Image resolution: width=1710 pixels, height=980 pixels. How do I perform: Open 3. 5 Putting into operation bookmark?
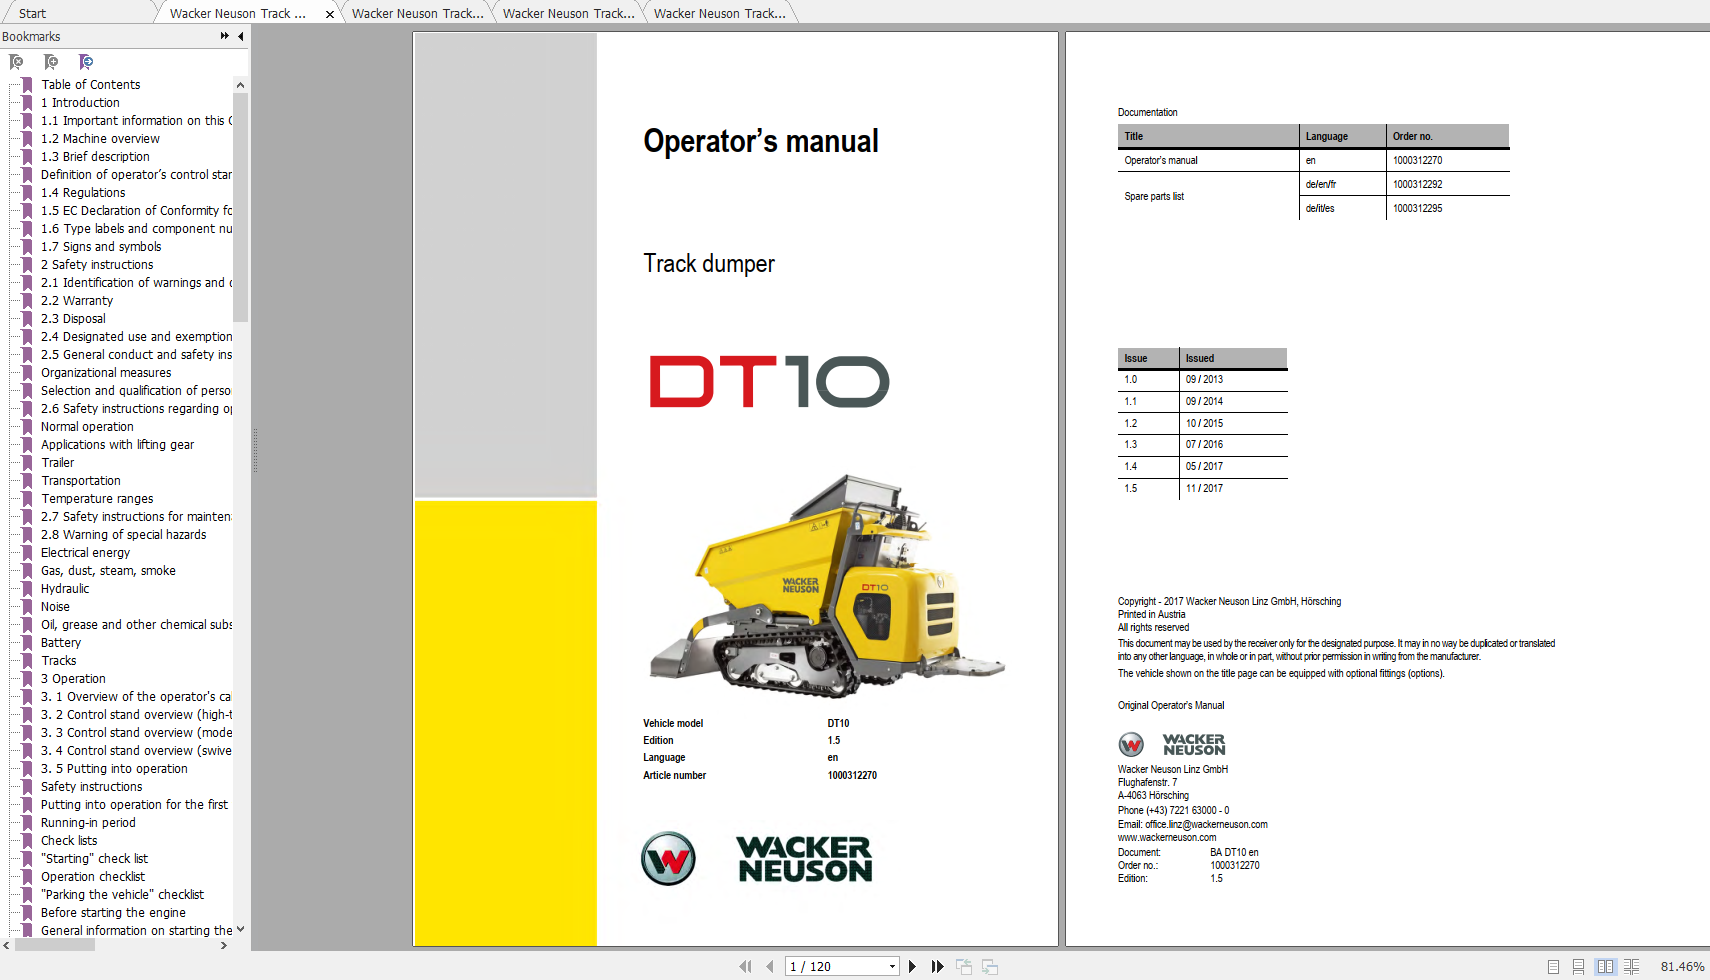[x=114, y=769]
